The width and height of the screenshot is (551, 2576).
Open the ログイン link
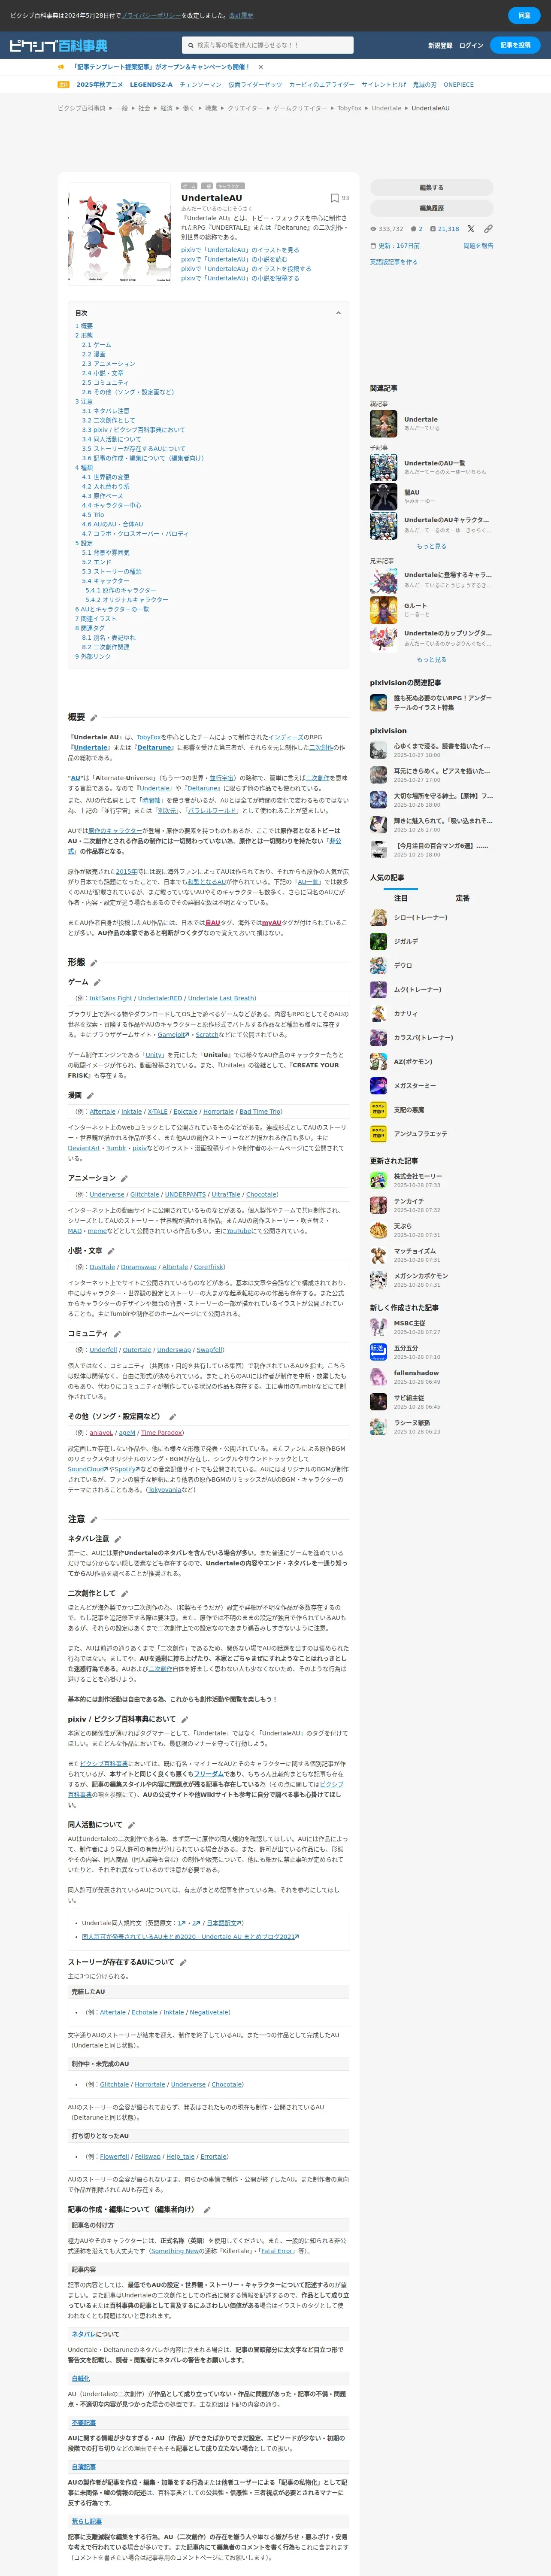point(471,45)
